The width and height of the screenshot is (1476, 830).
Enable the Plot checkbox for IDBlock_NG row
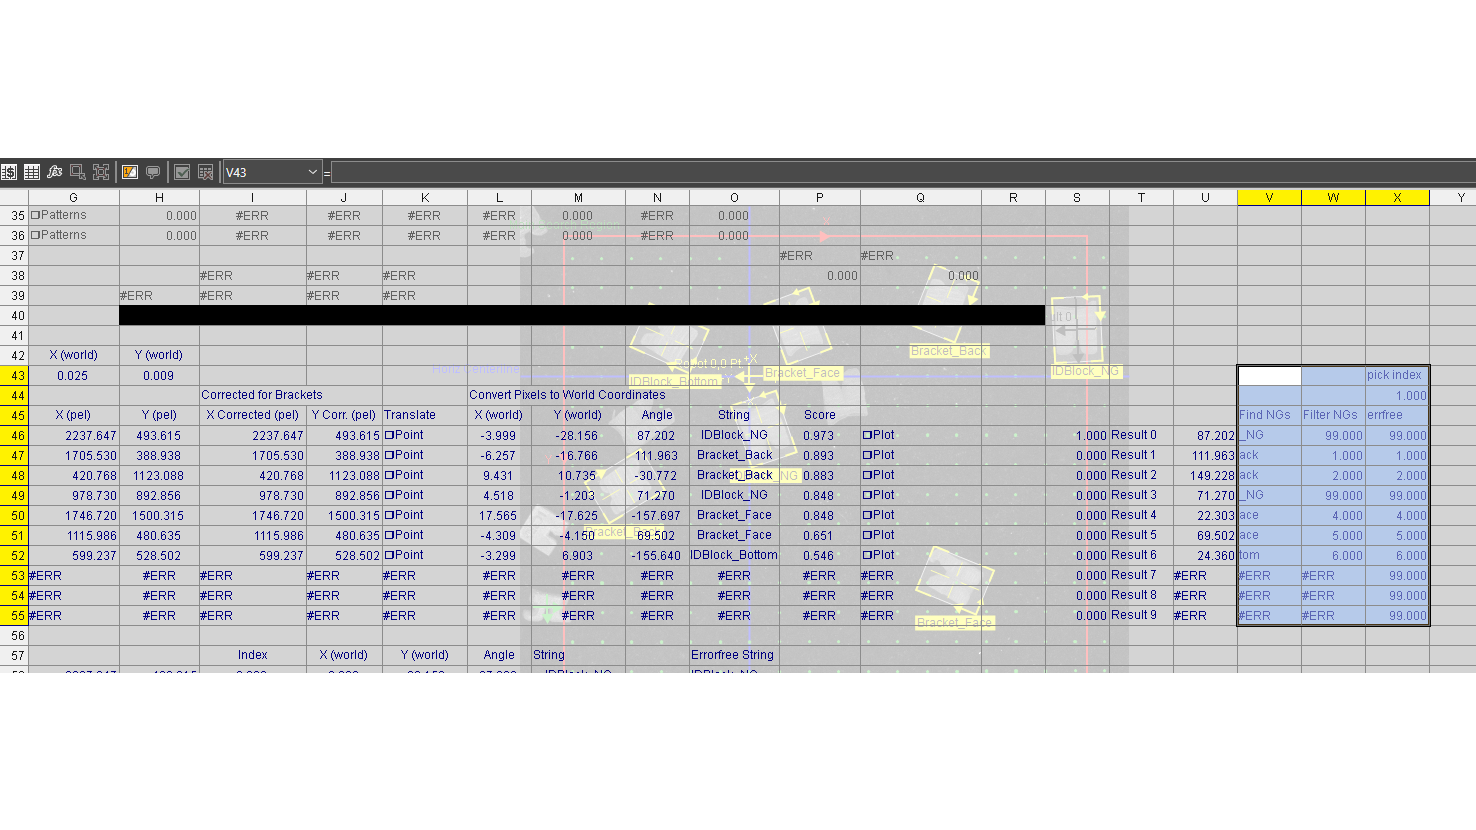tap(866, 435)
